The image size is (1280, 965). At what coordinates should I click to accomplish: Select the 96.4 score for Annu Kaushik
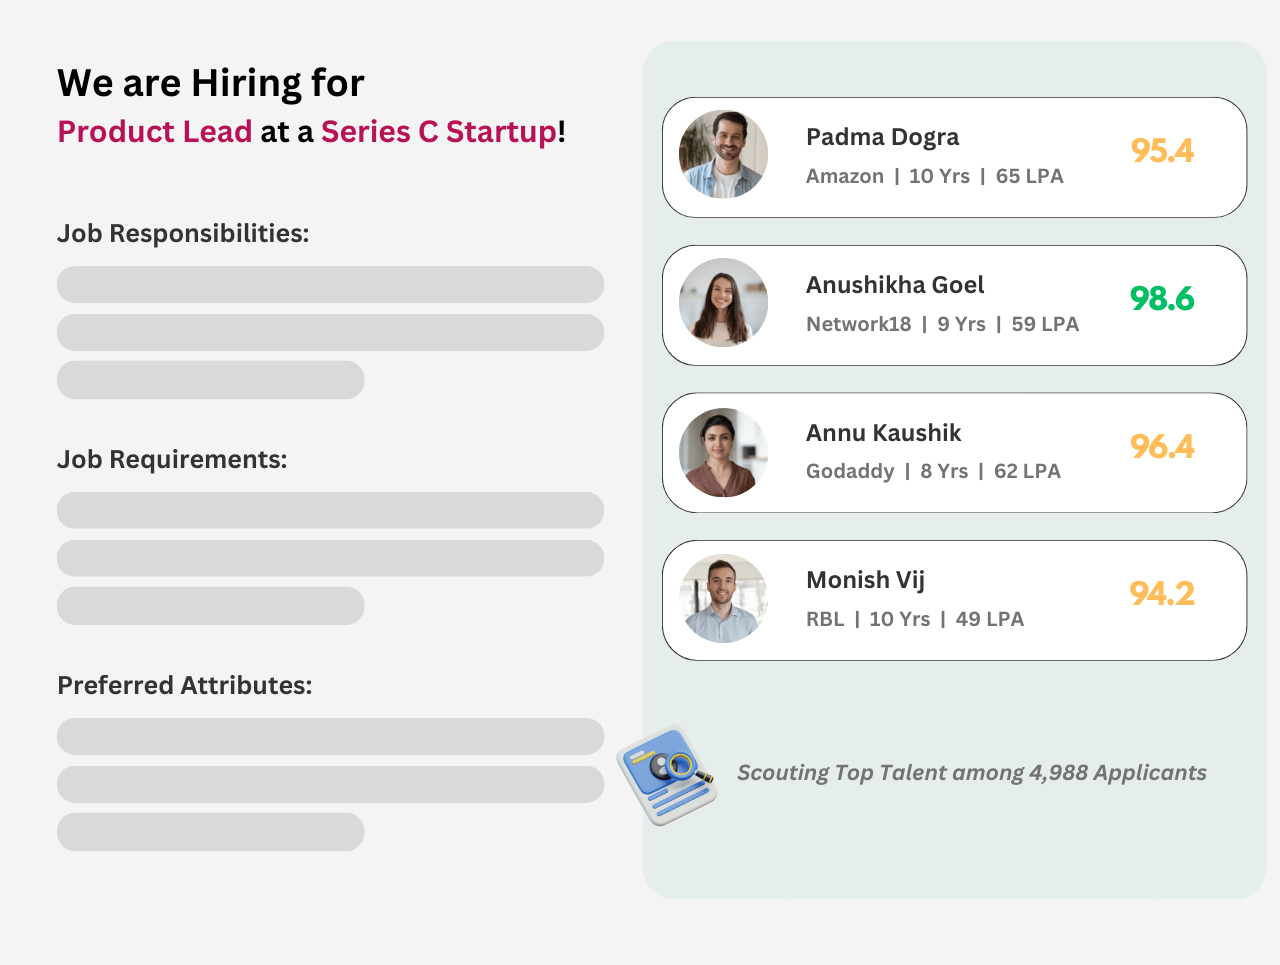(1162, 446)
